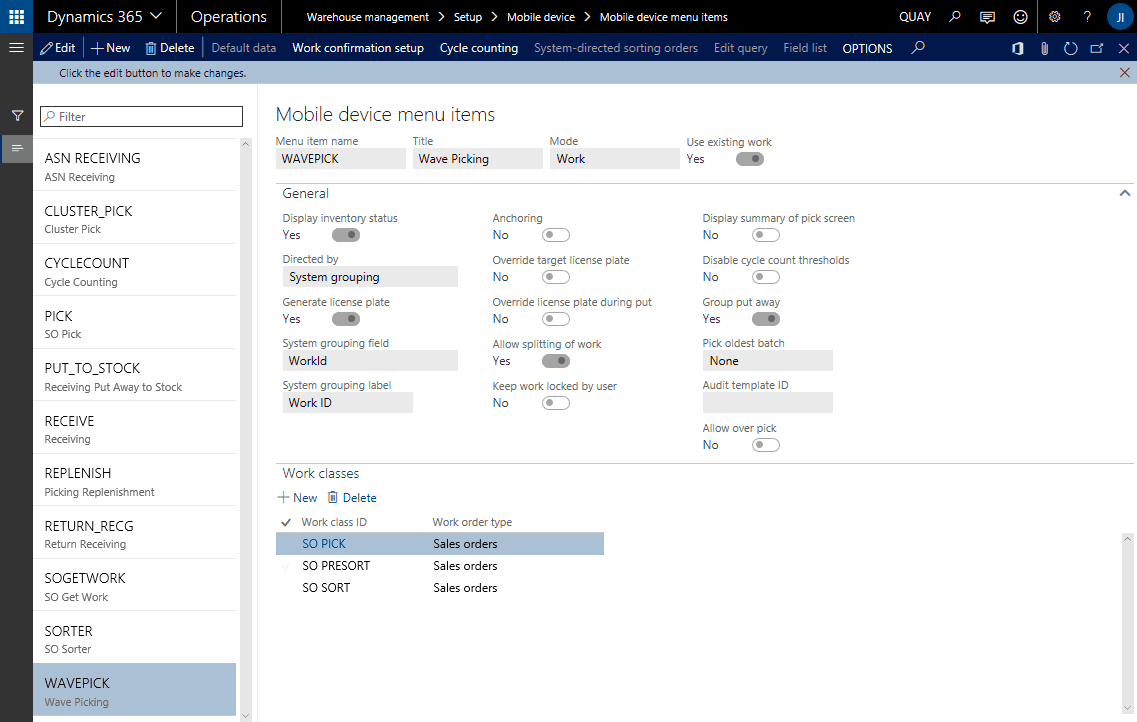Toggle Keep work locked by user
1137x722 pixels.
555,403
